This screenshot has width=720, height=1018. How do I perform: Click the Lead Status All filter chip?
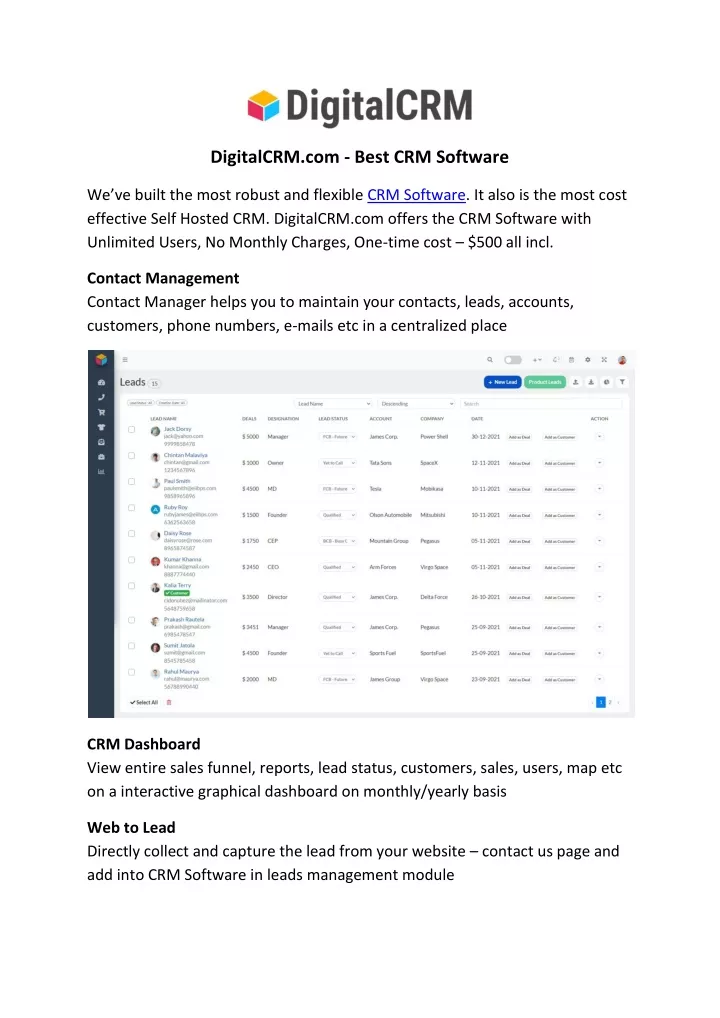click(140, 403)
